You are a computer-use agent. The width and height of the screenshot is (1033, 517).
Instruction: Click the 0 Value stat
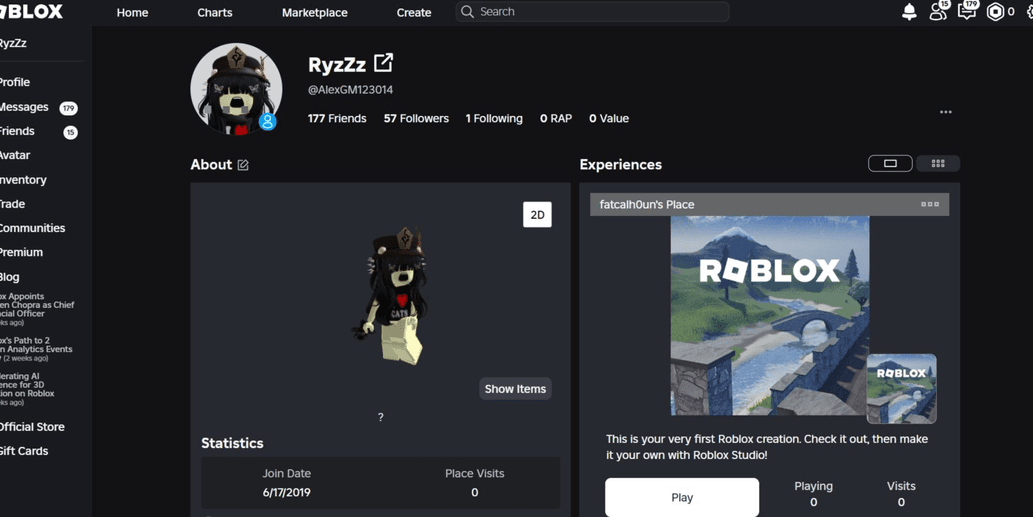609,119
